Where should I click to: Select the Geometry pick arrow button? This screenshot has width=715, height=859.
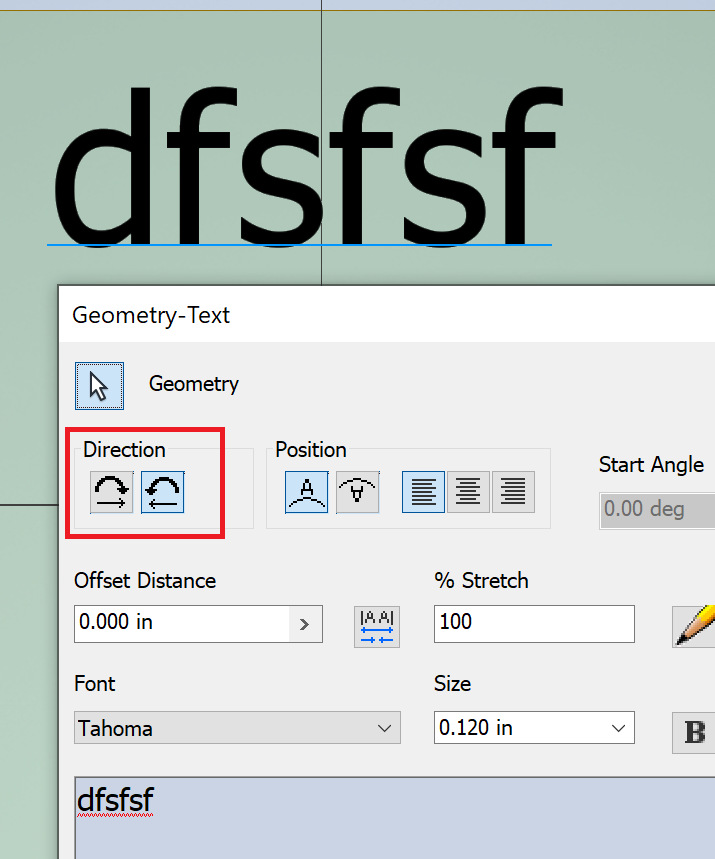coord(99,386)
